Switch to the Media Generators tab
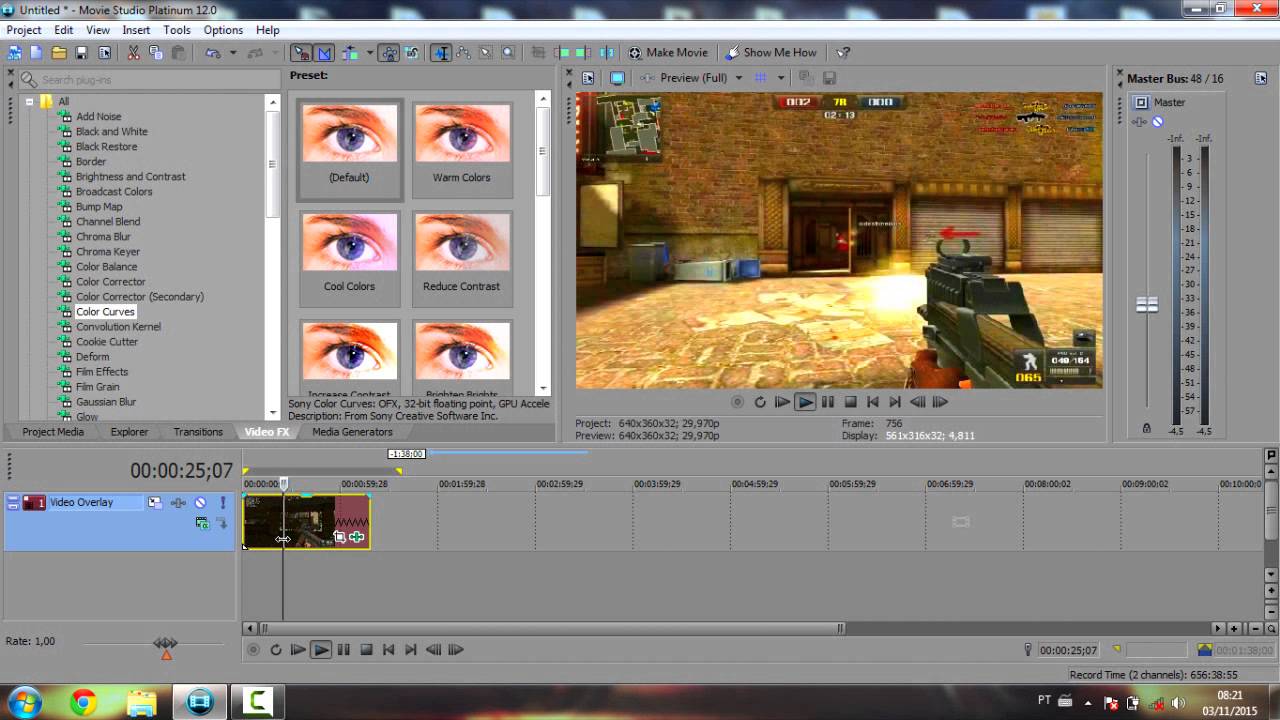1280x720 pixels. pyautogui.click(x=352, y=432)
